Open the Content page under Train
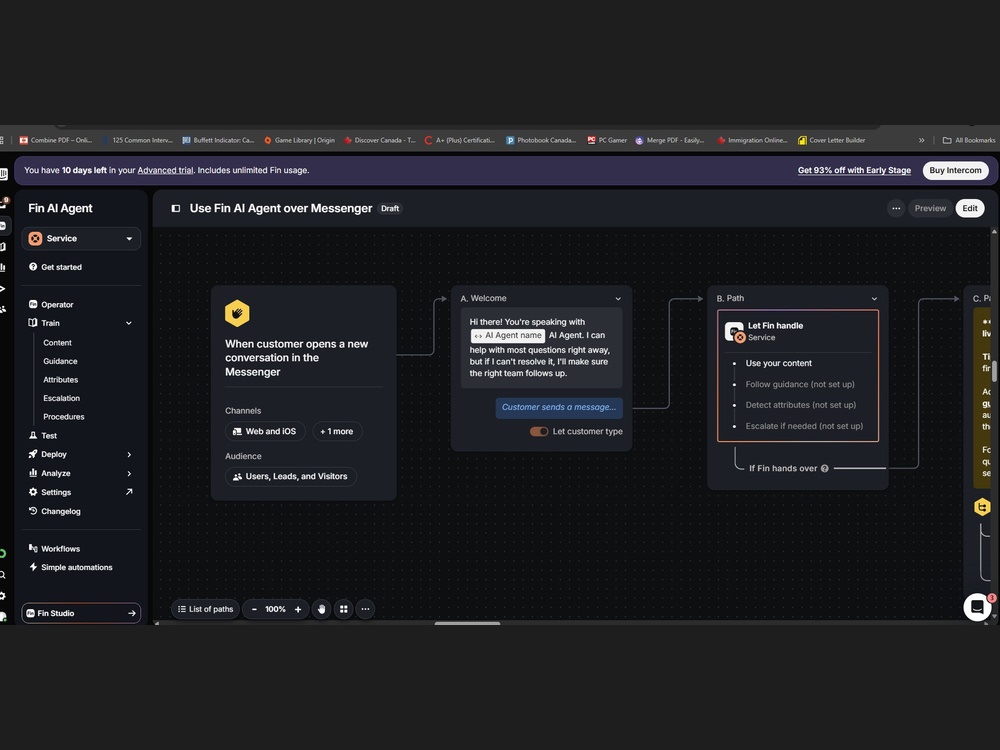Screen dimensions: 1000x750 (x=57, y=342)
